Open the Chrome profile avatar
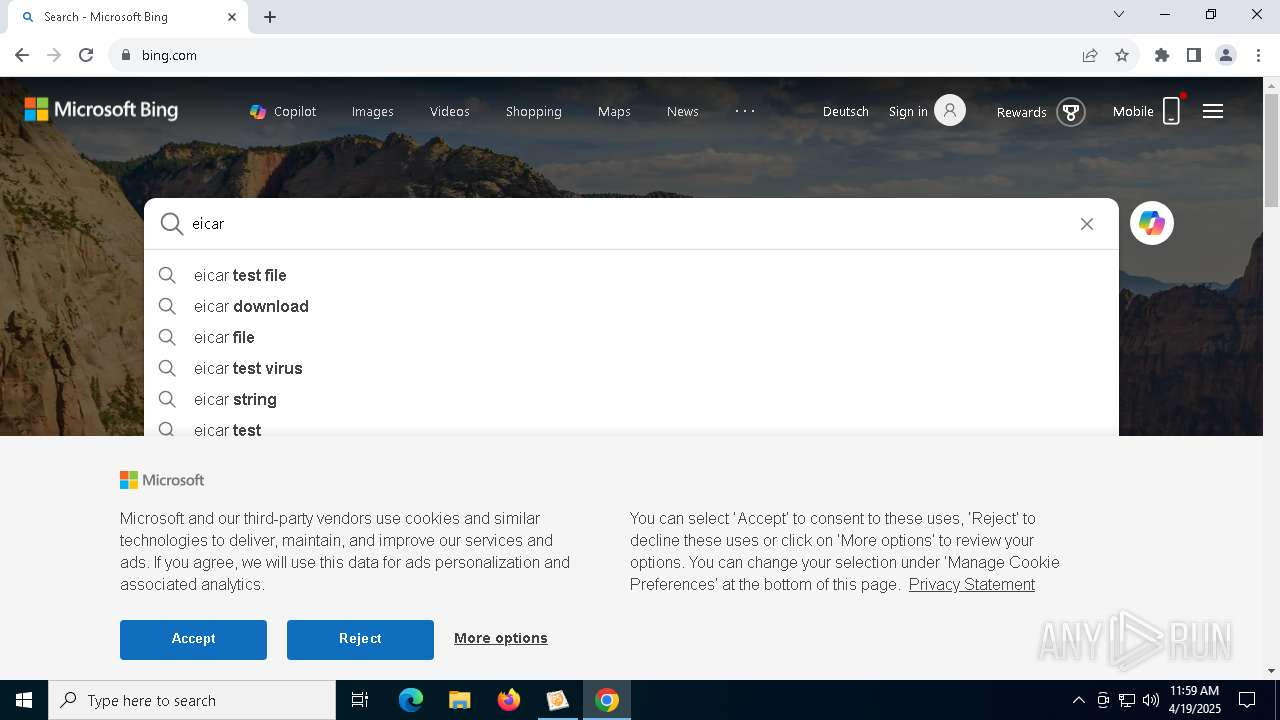 pos(1226,55)
